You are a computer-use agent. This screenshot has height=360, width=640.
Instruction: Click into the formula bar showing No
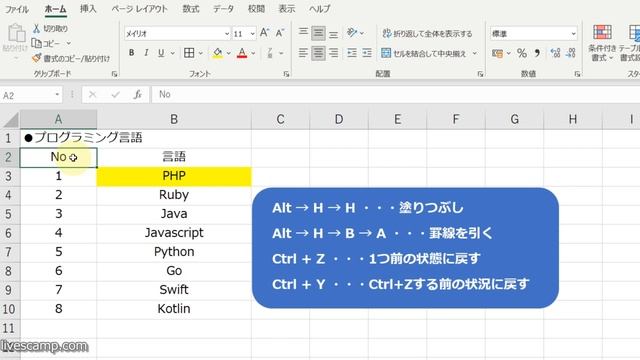[x=395, y=95]
